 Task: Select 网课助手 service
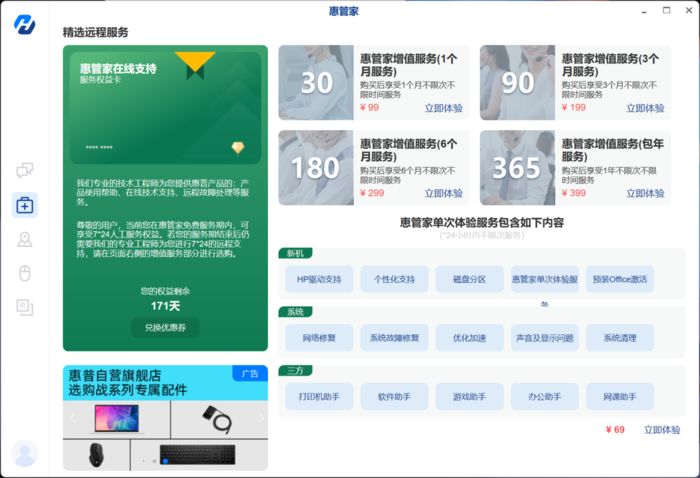pyautogui.click(x=620, y=396)
